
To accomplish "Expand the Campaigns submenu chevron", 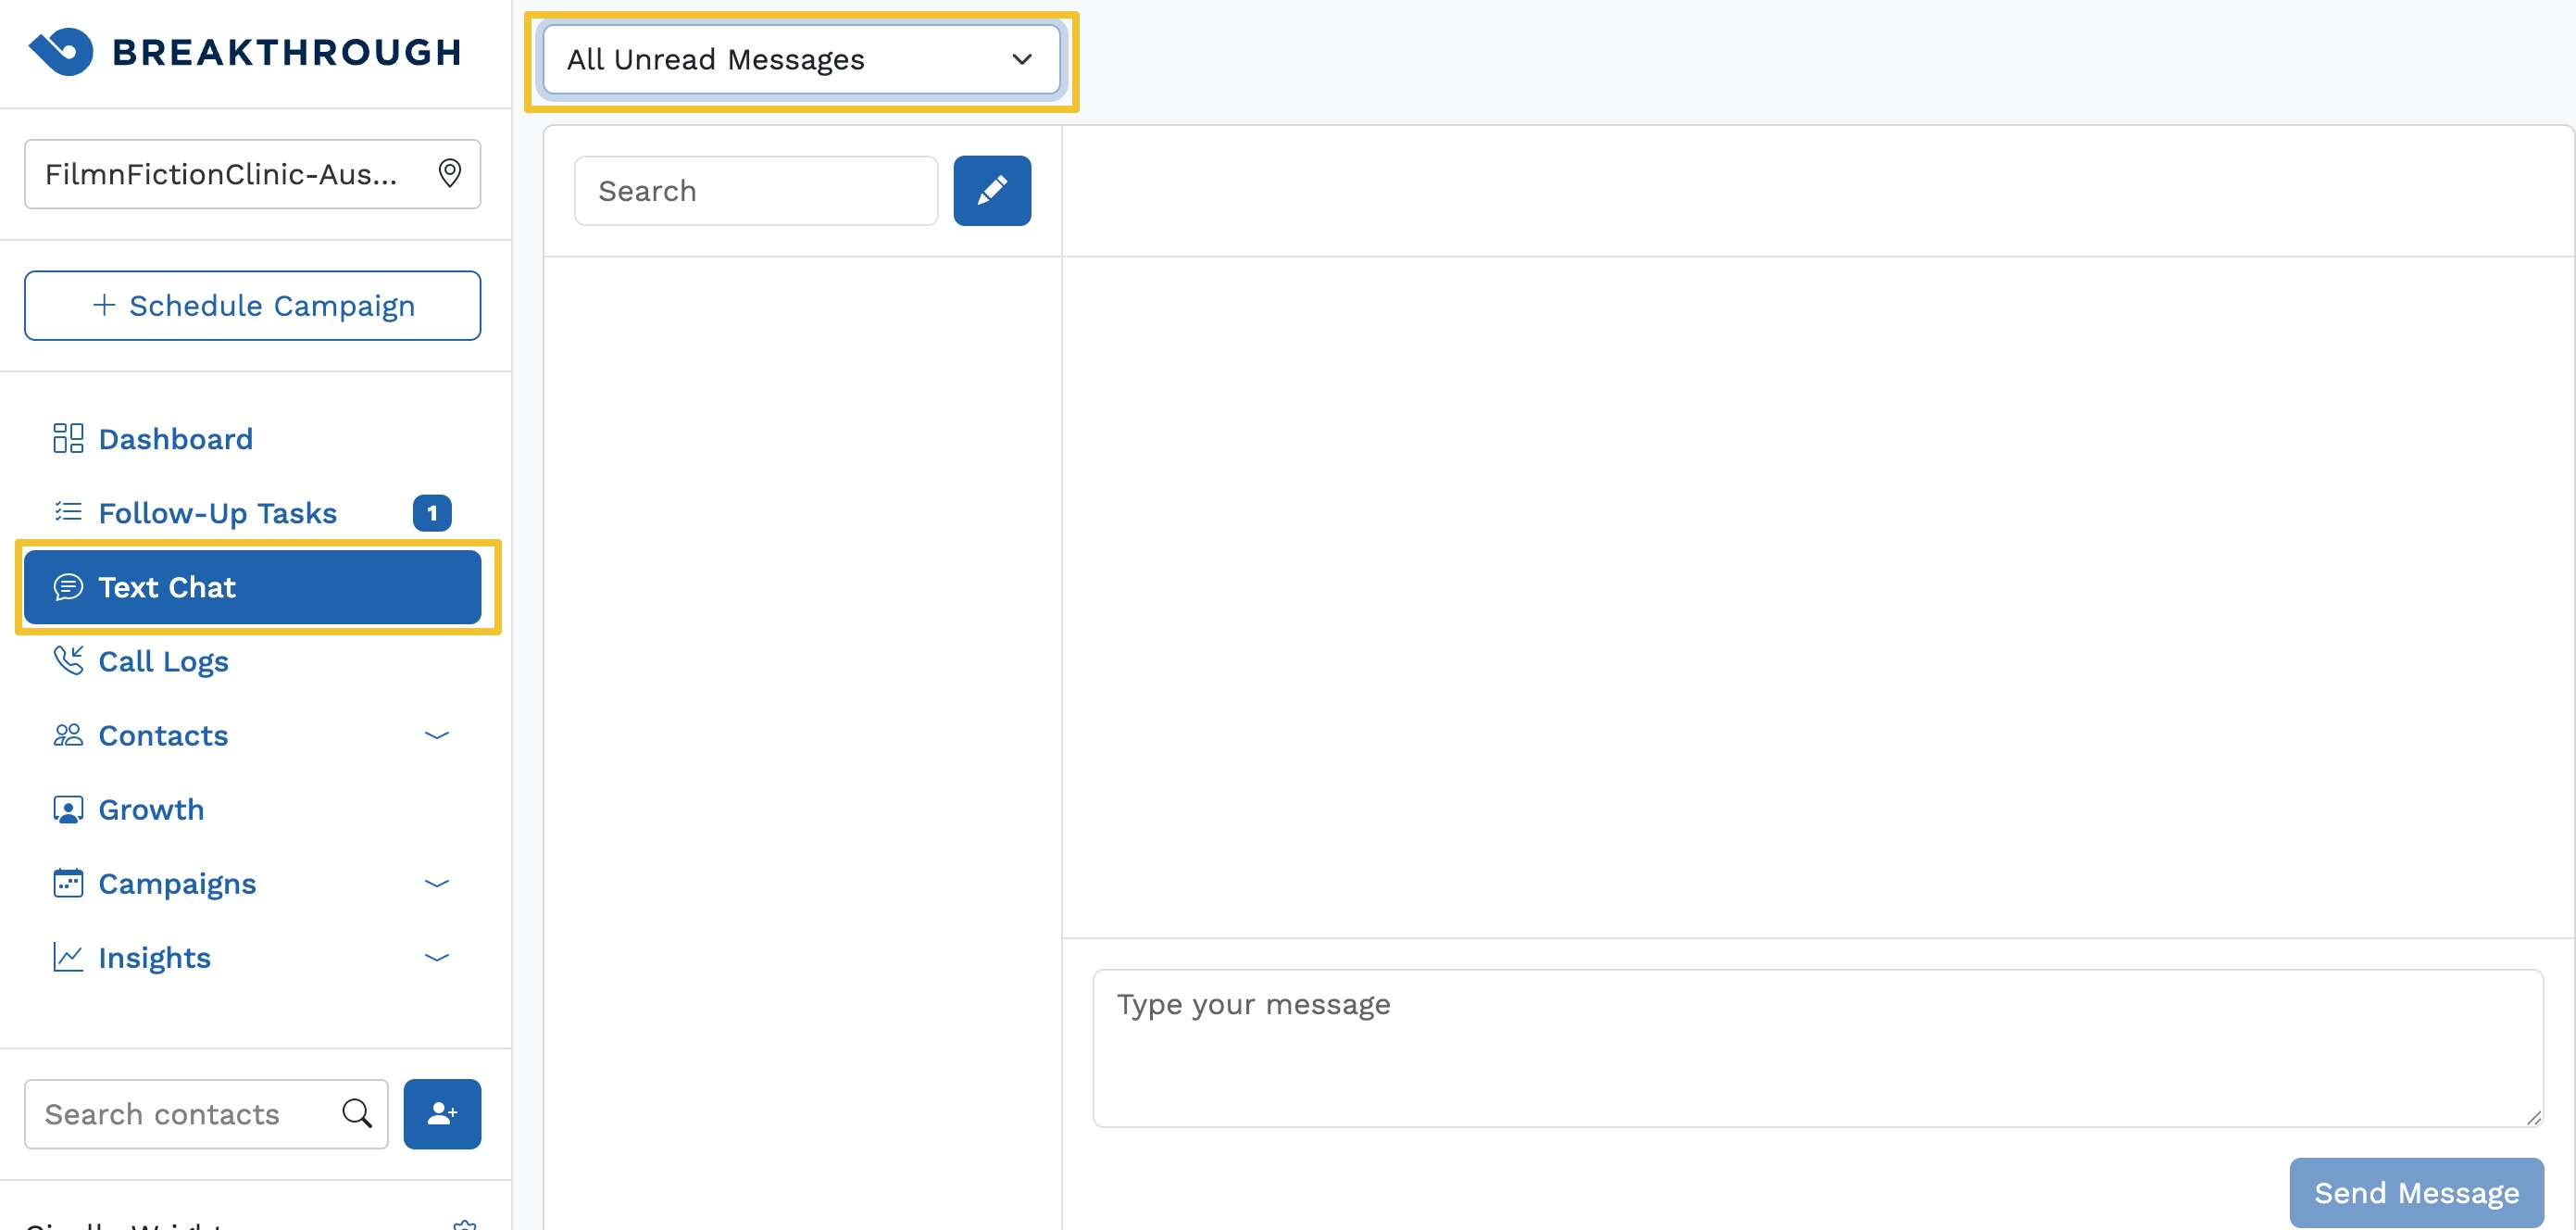I will point(437,884).
